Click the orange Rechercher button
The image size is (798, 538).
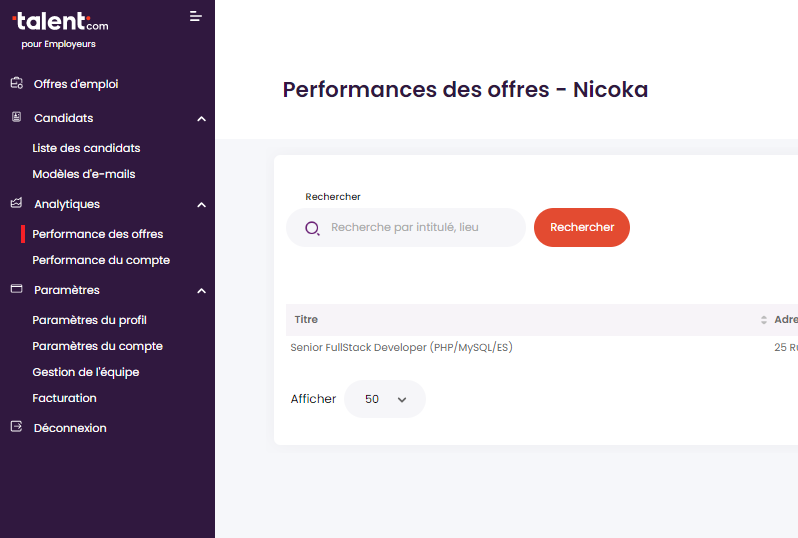click(582, 228)
